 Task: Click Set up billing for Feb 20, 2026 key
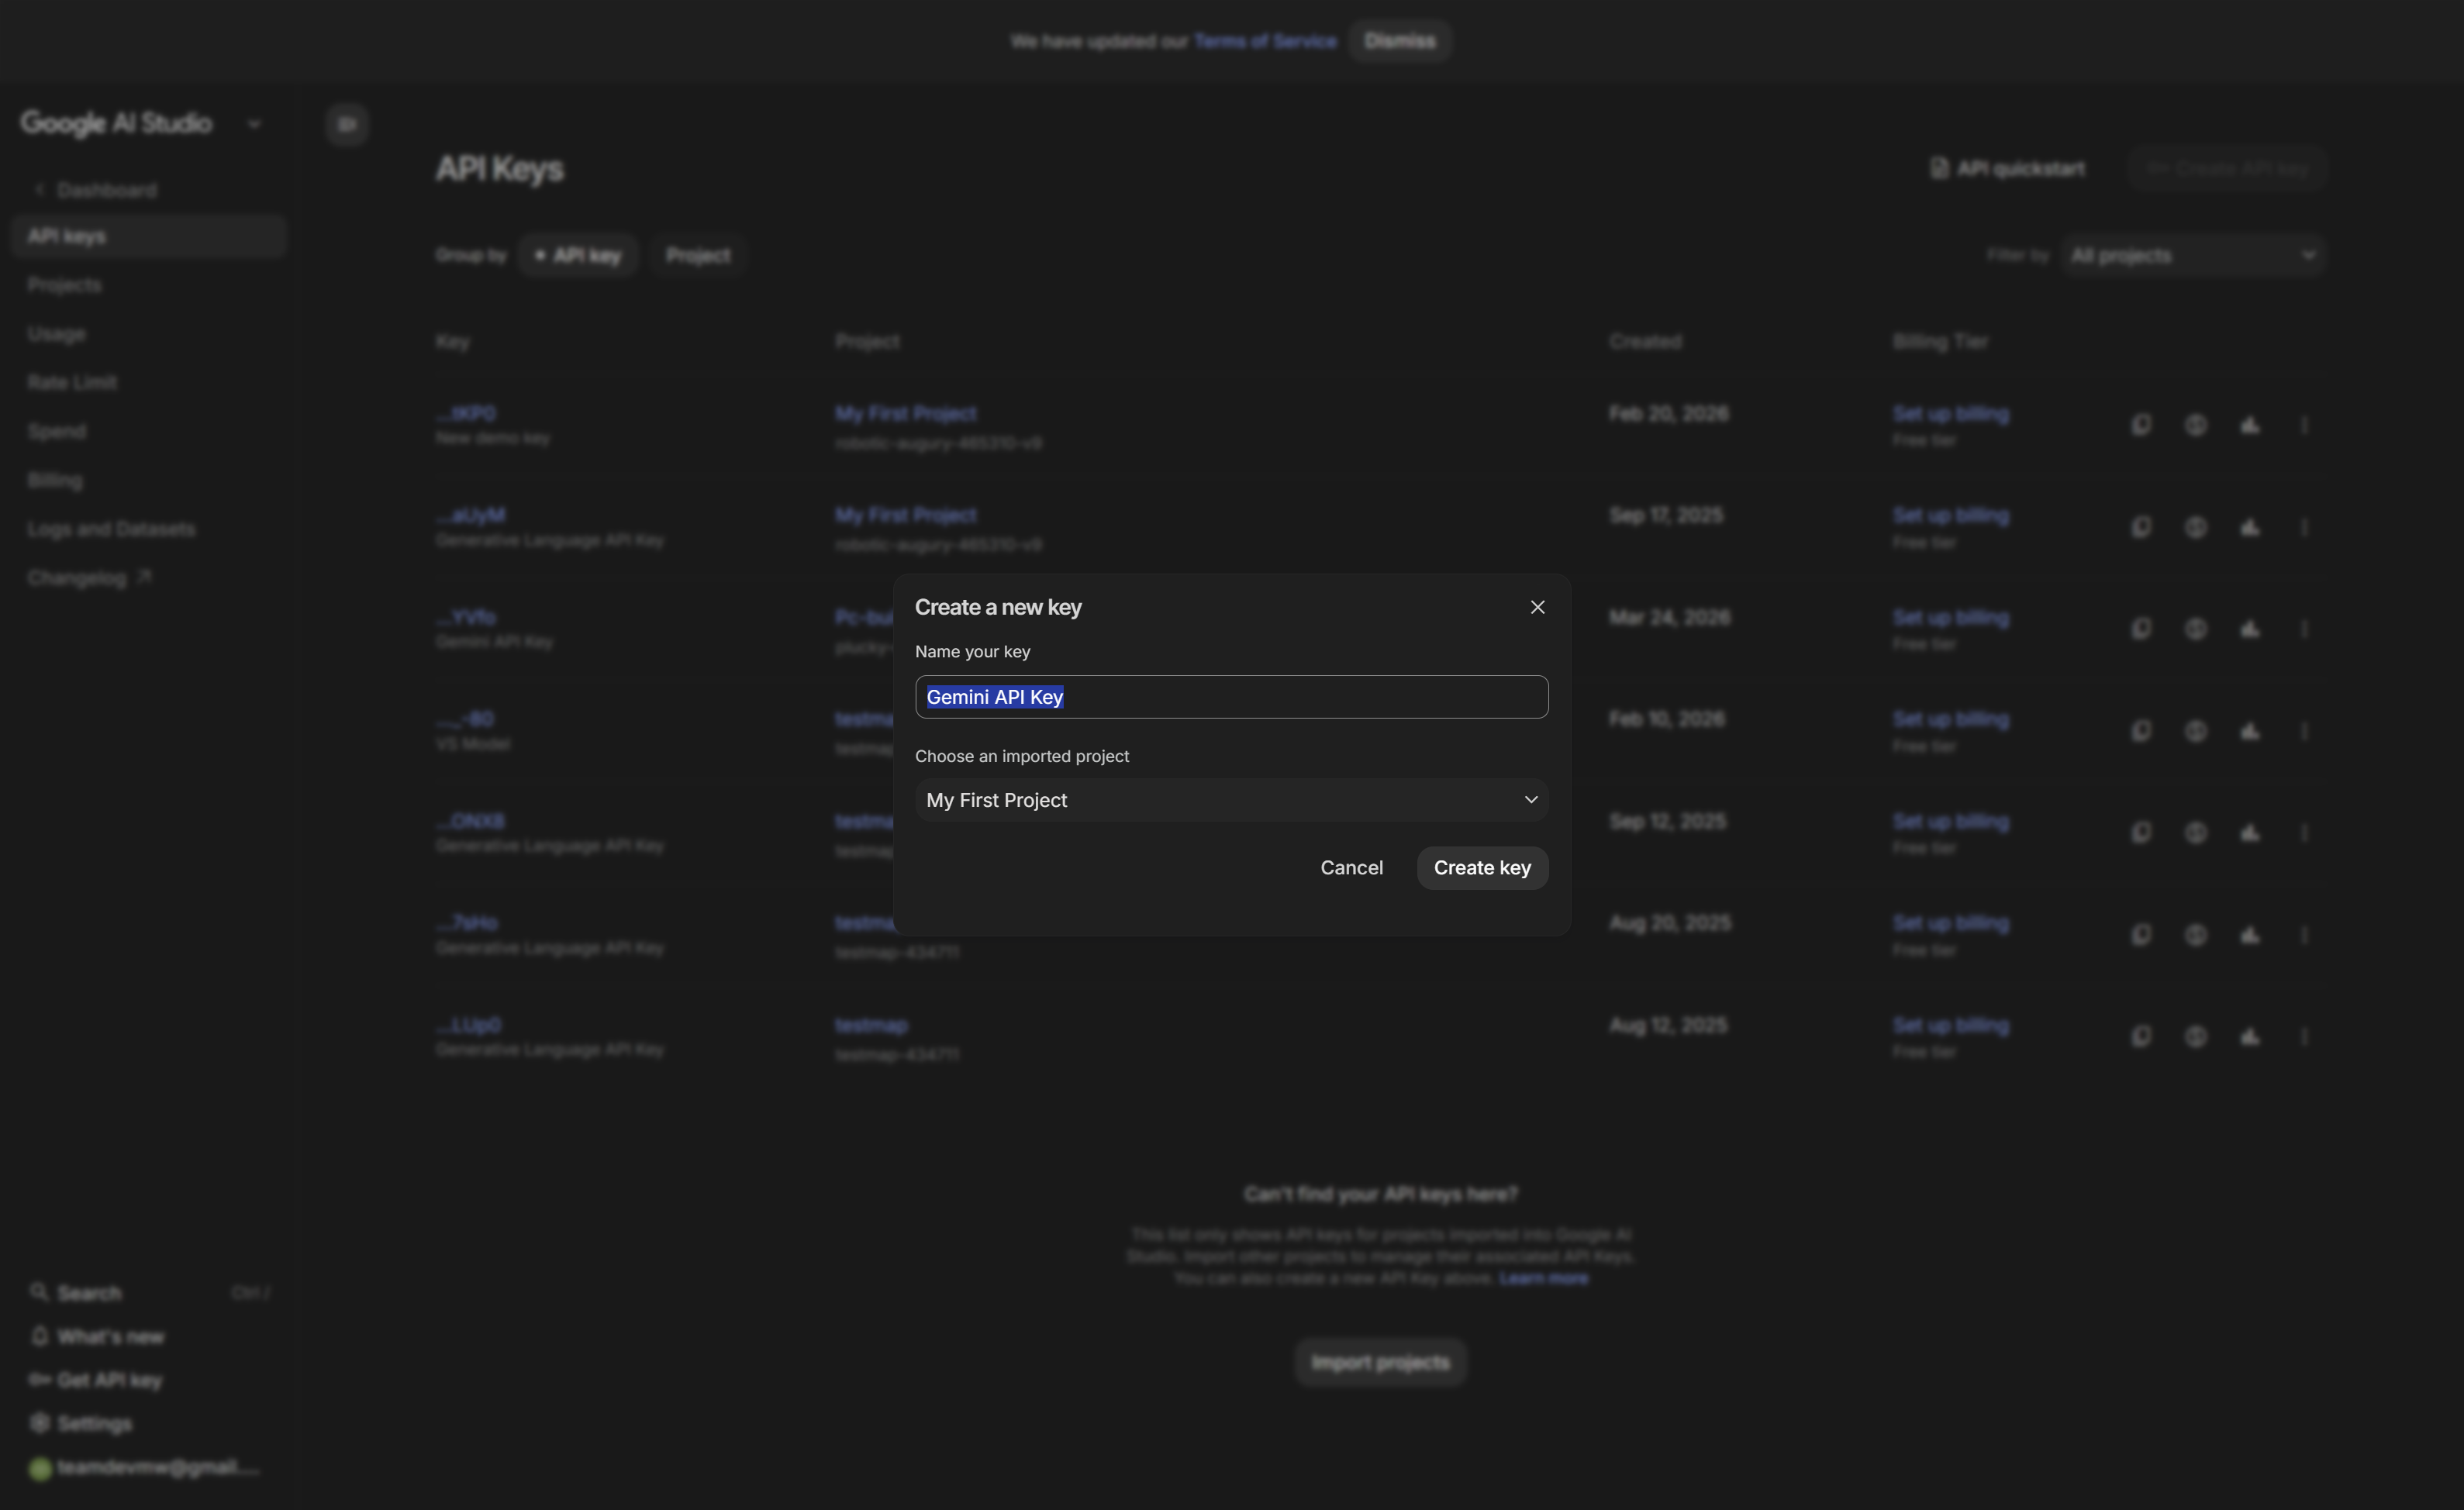coord(1950,414)
